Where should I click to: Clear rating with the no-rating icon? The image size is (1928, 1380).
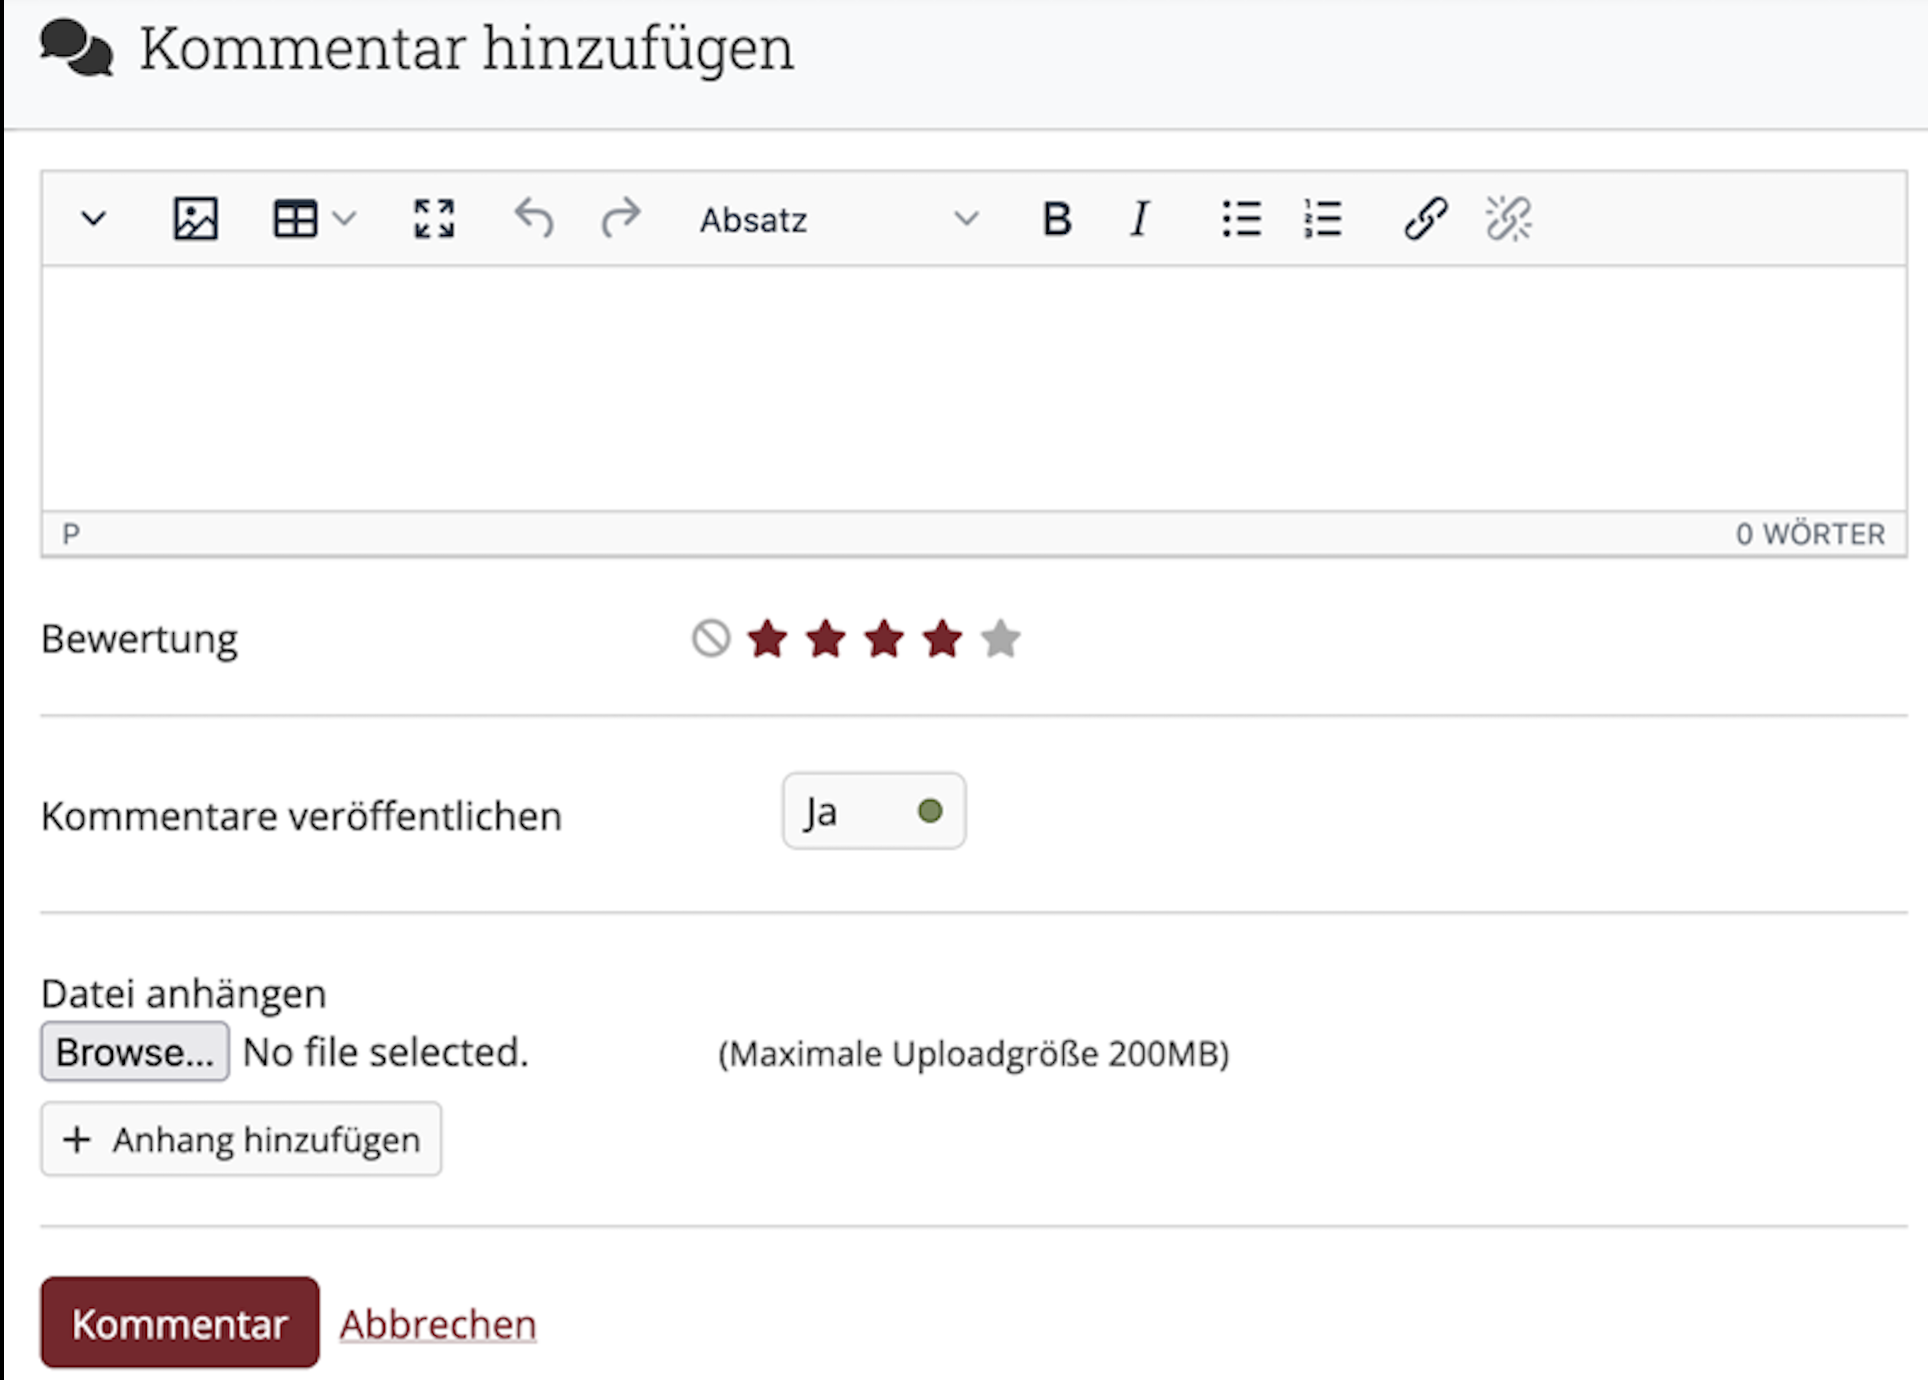coord(711,638)
